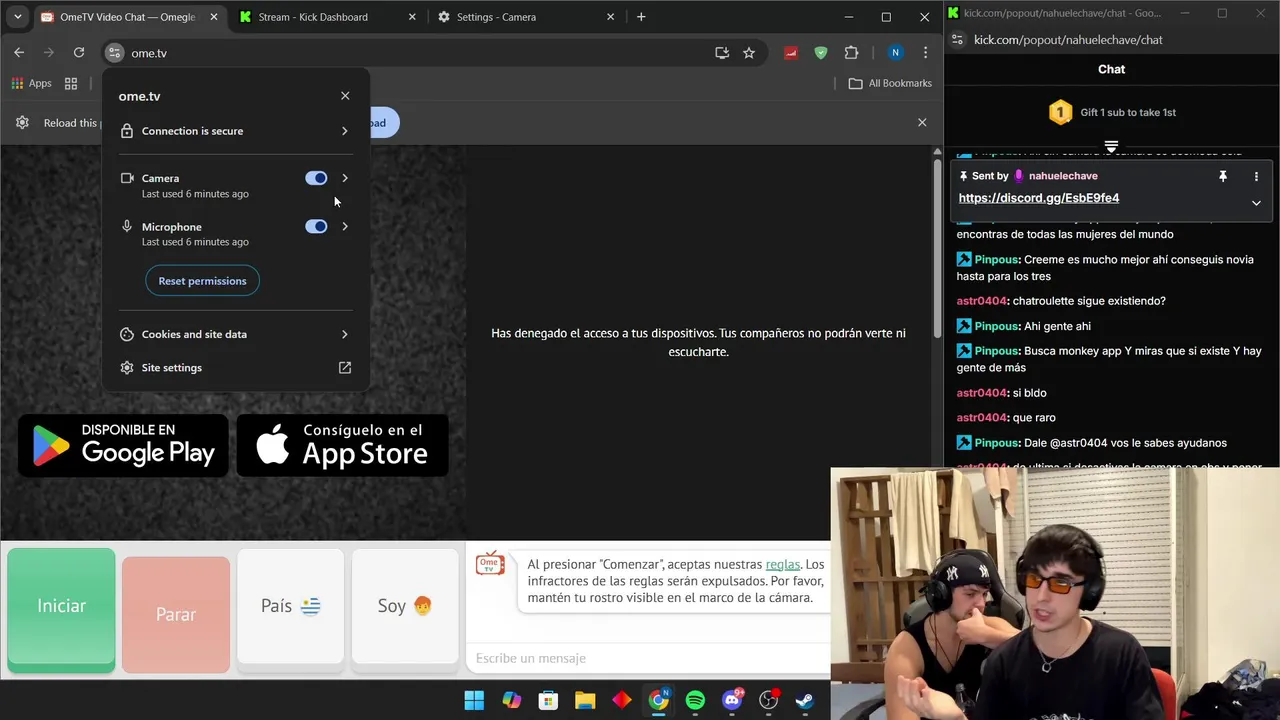
Task: Unpin the pinned message in Kick chat
Action: click(x=1222, y=176)
